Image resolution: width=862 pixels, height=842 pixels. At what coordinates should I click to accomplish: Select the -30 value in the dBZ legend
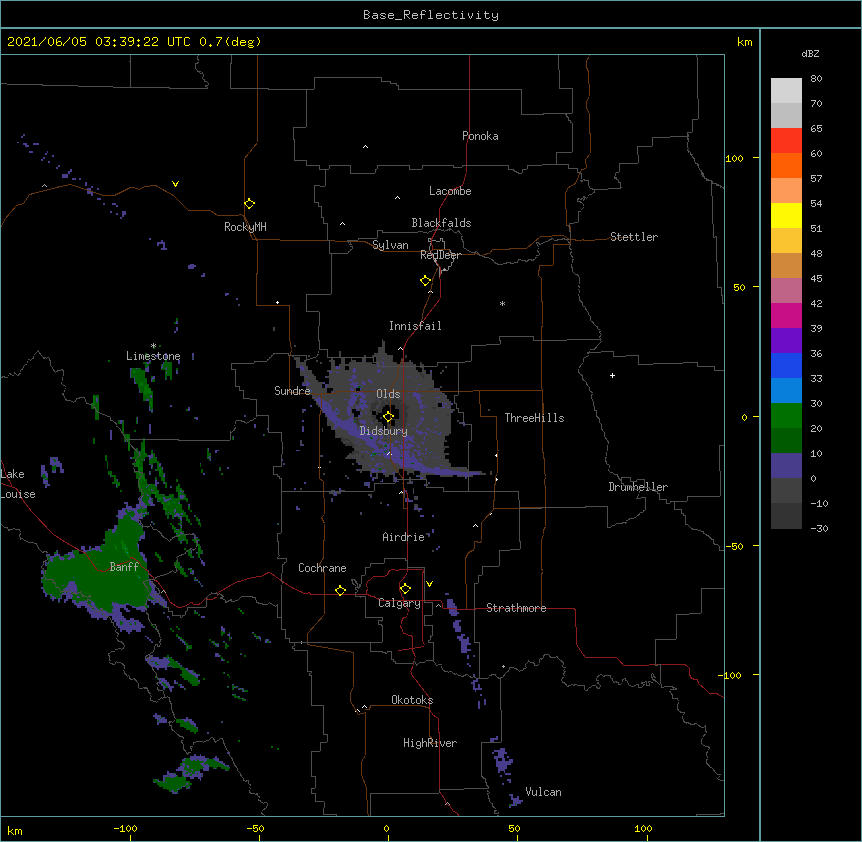click(819, 528)
